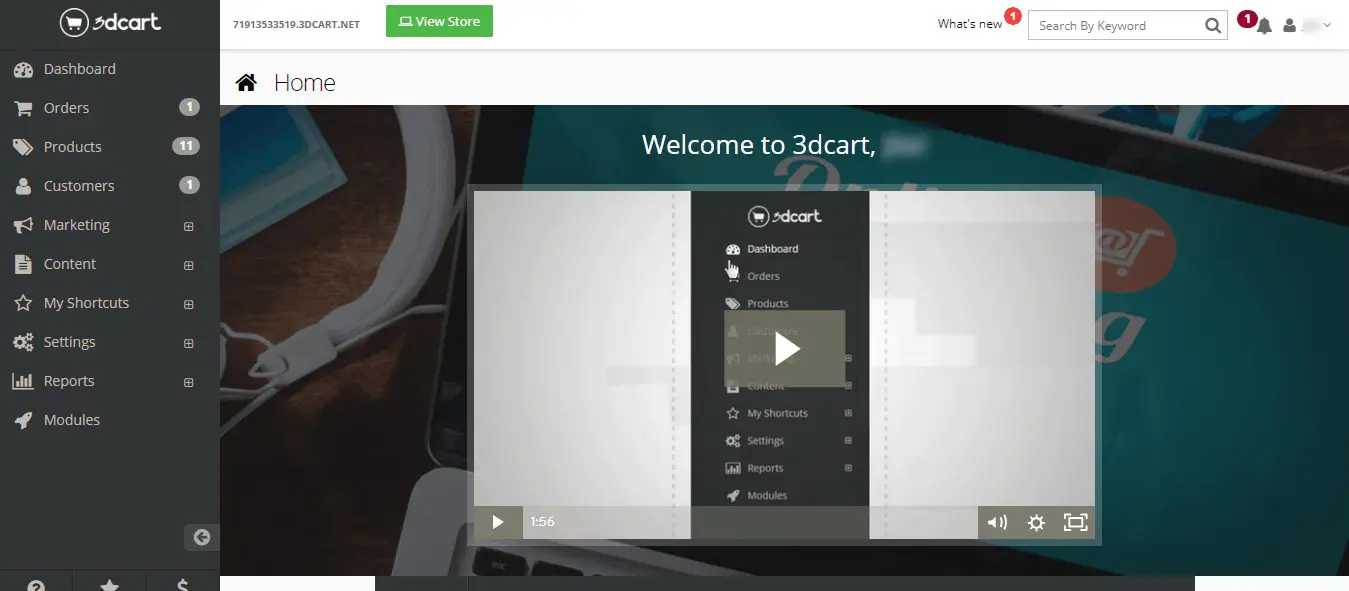
Task: Open video settings gear icon
Action: click(1036, 522)
